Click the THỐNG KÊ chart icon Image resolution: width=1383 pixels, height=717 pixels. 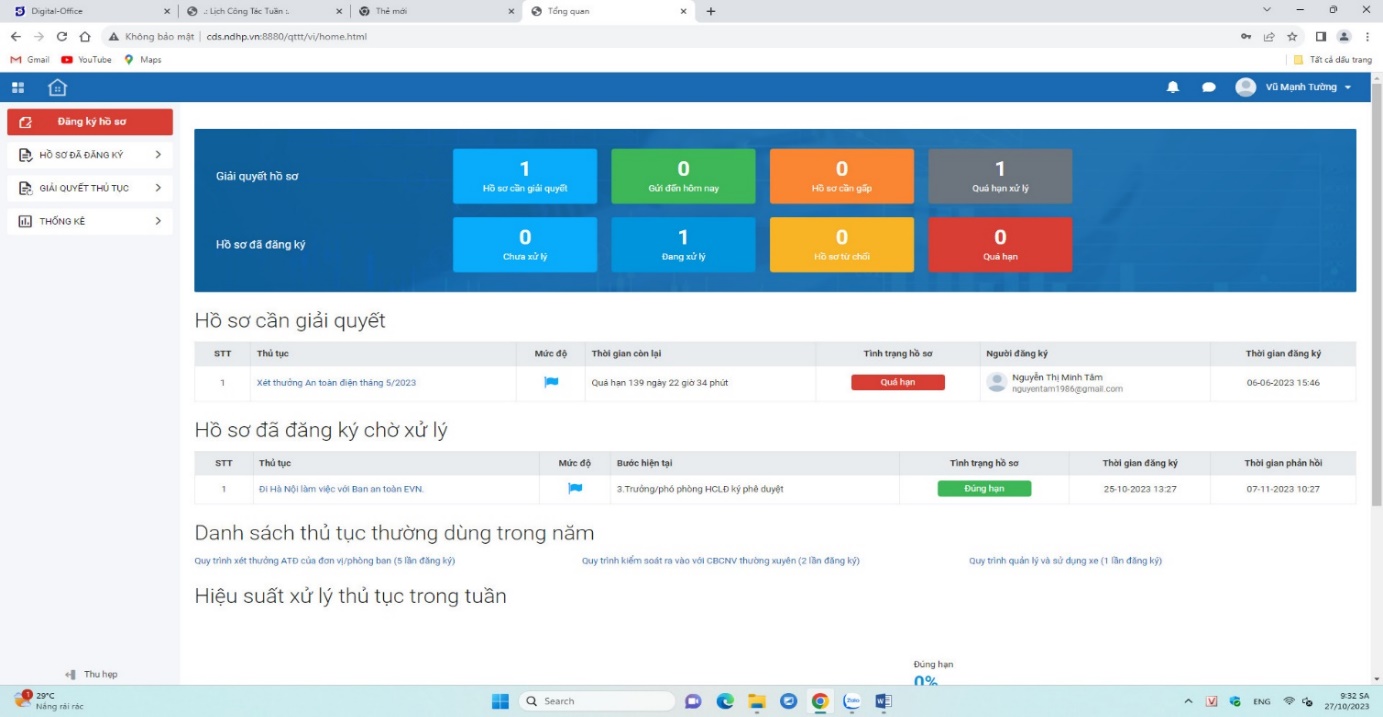point(26,221)
